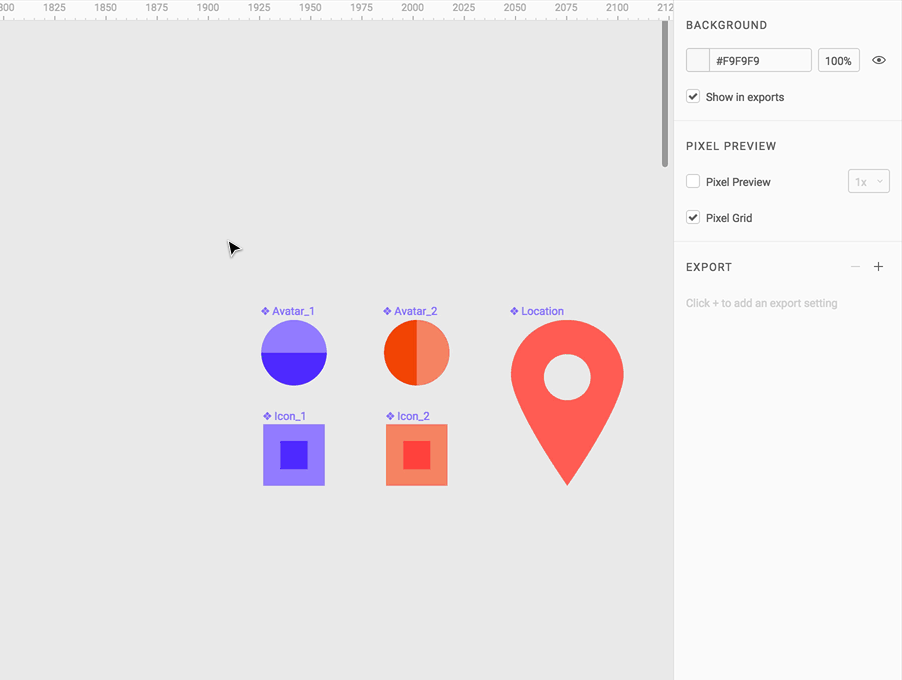902x680 pixels.
Task: Click the vertical canvas scrollbar
Action: coord(665,94)
